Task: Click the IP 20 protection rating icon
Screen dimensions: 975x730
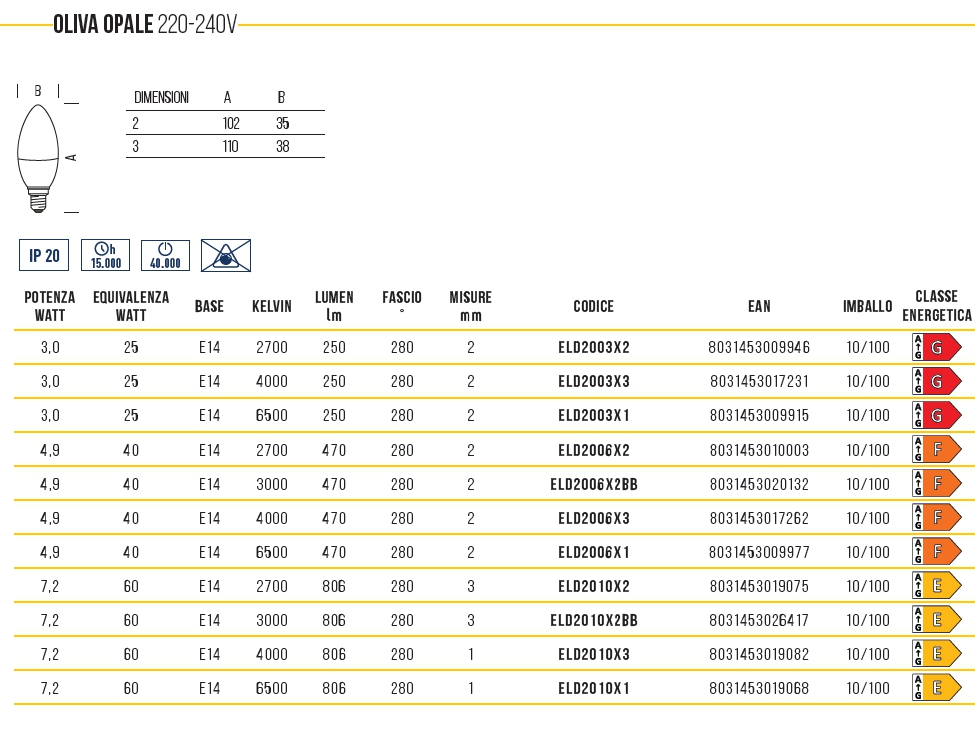Action: 44,255
